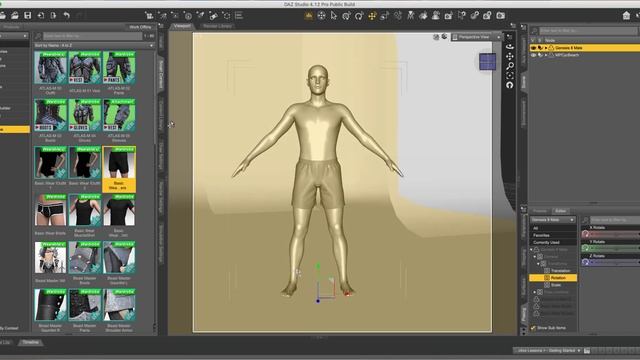Click the green Y Rotate dial icon
This screenshot has width=640, height=360.
(585, 248)
